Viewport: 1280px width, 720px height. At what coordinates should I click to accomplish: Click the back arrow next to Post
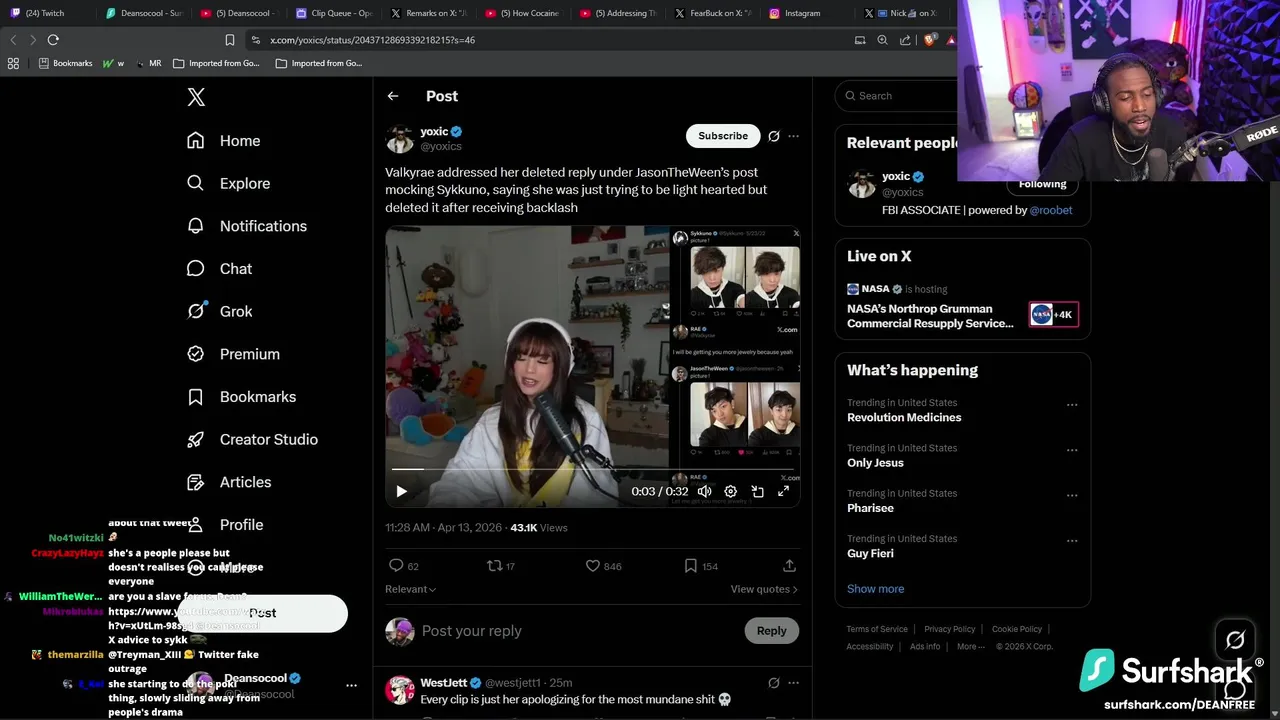393,96
